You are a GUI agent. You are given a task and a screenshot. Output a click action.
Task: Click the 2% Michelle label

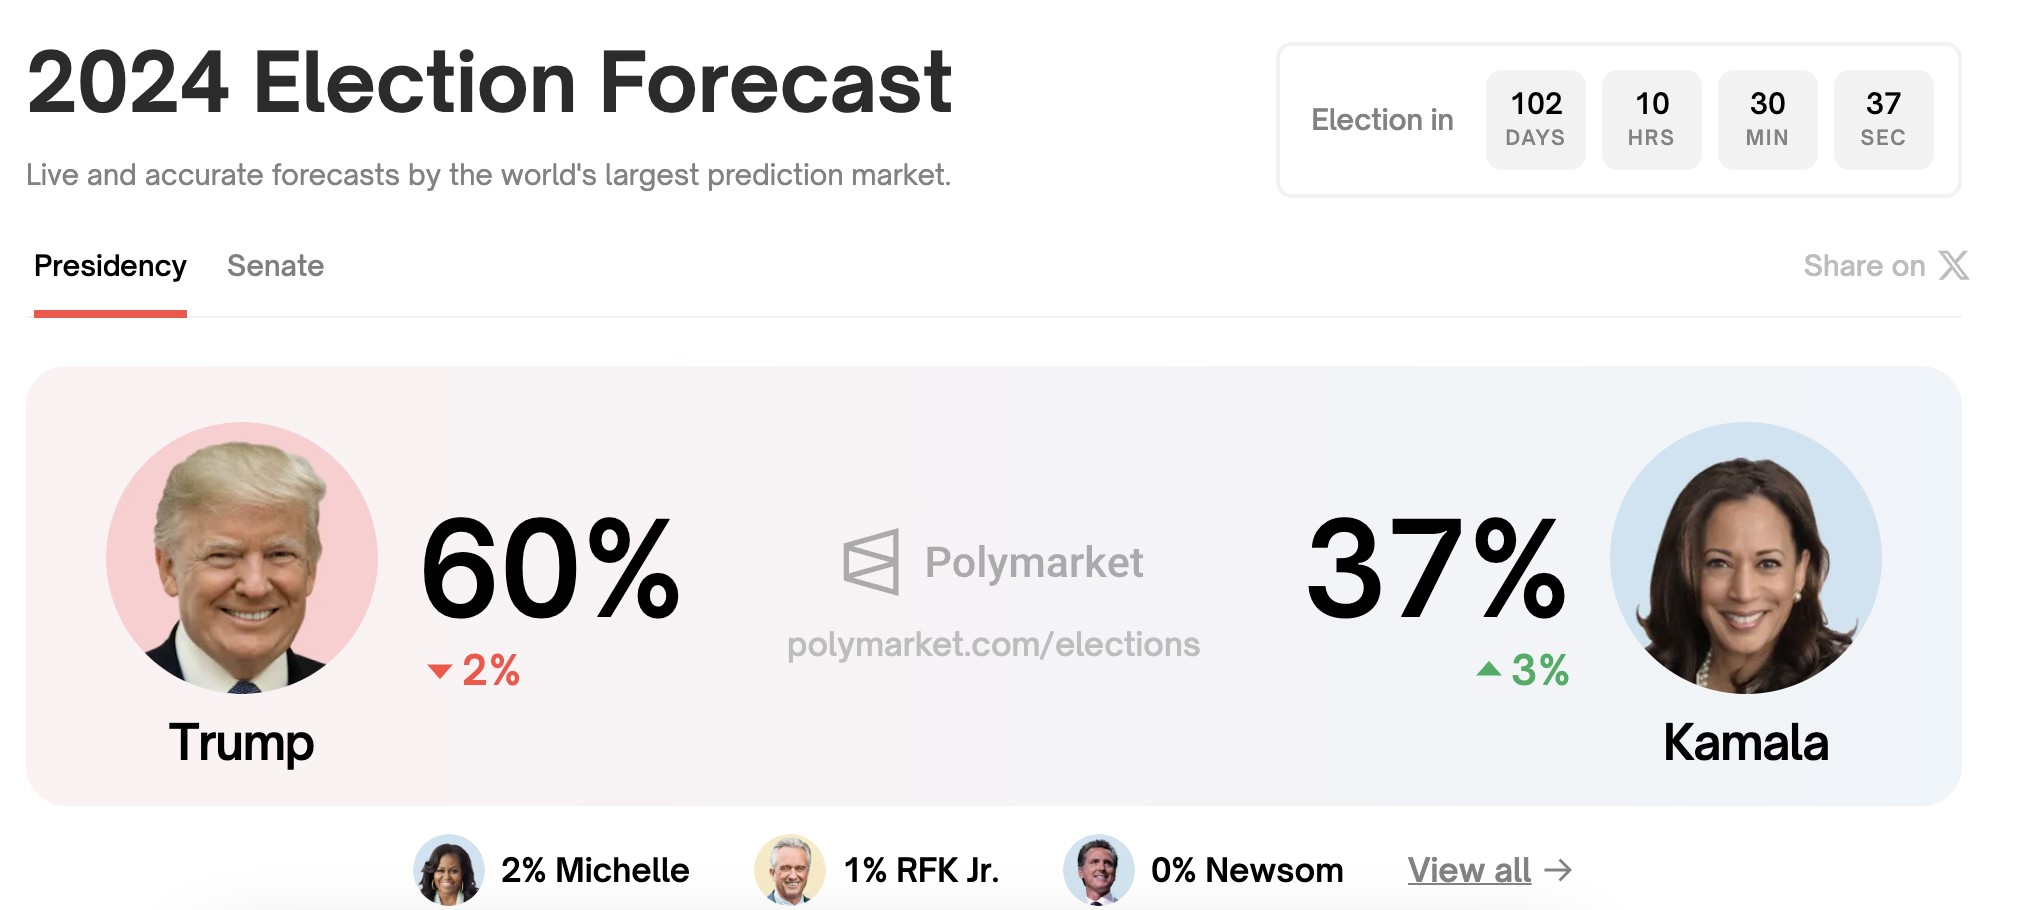[595, 870]
